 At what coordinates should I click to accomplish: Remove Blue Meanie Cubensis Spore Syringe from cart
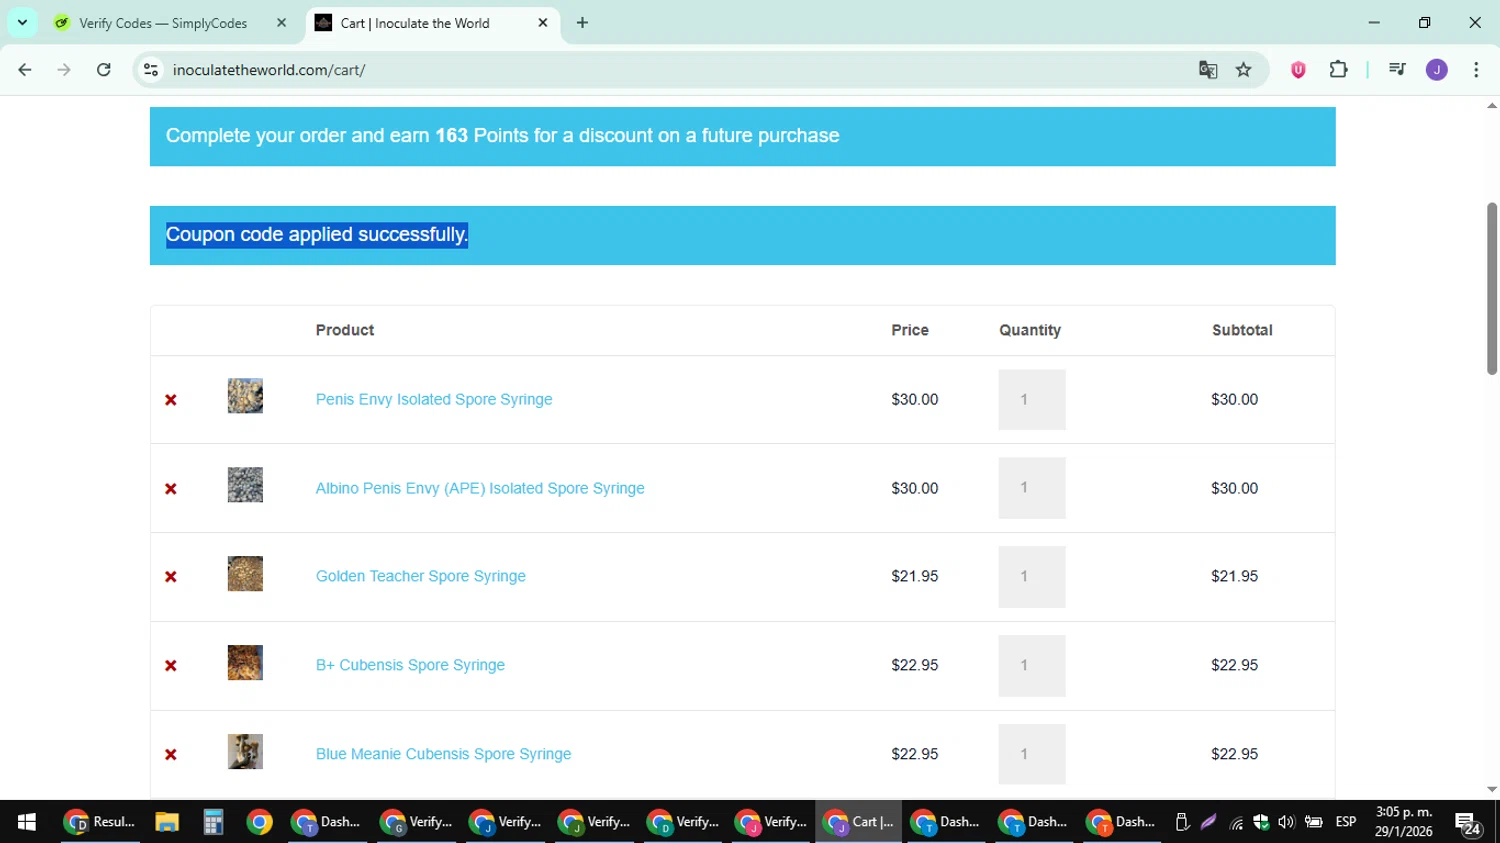[171, 755]
